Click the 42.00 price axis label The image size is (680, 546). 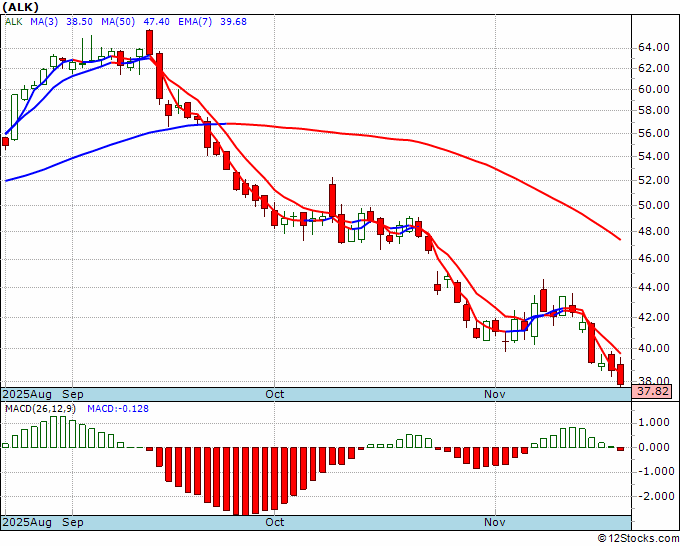tap(654, 317)
